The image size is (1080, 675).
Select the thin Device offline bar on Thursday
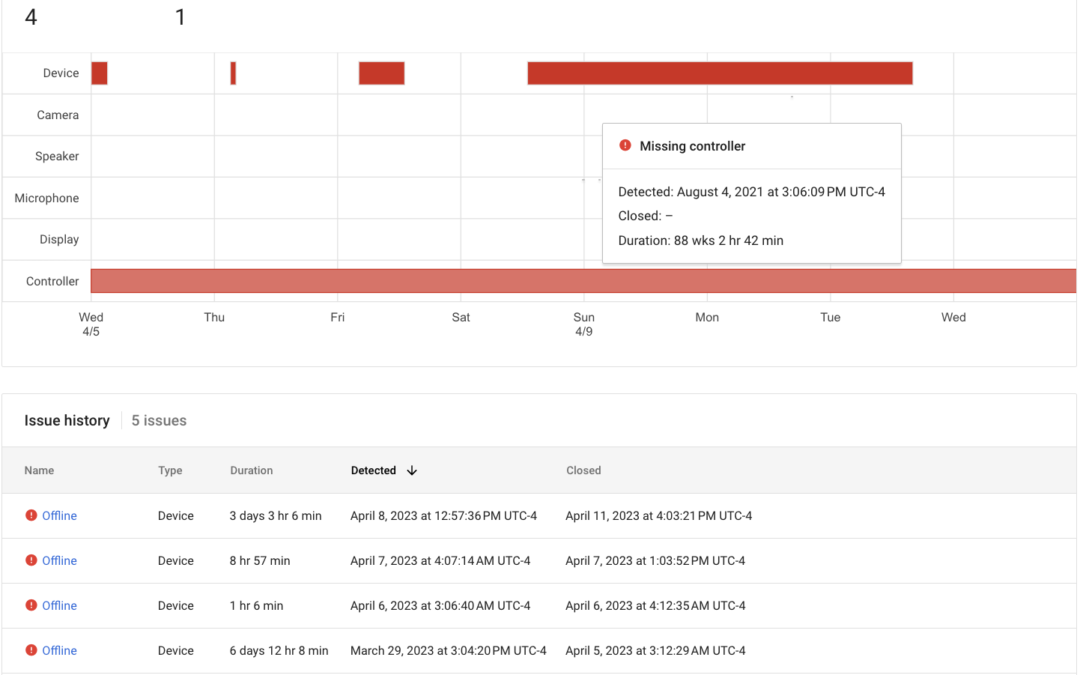(x=233, y=73)
